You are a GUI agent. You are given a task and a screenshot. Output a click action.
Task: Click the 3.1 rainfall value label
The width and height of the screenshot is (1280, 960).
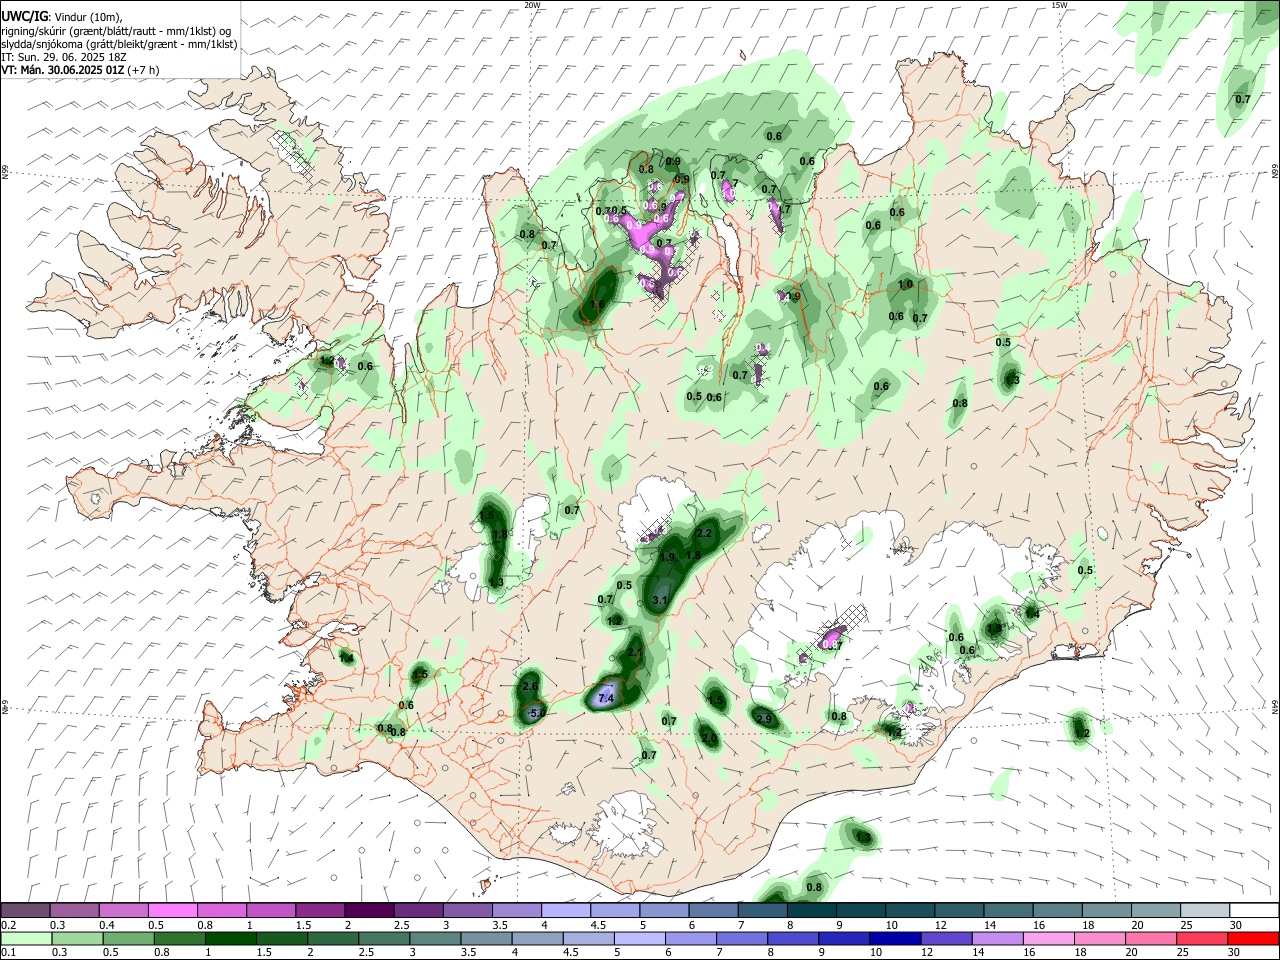[x=659, y=600]
